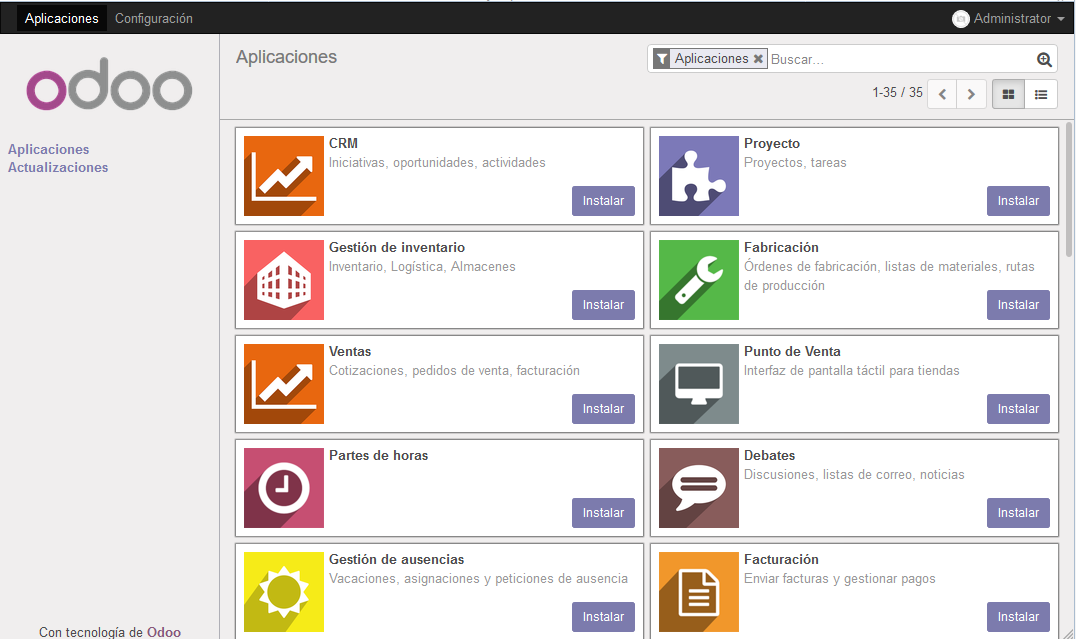Click the Buscar search field
Screen dimensions: 1076x639
tap(900, 60)
